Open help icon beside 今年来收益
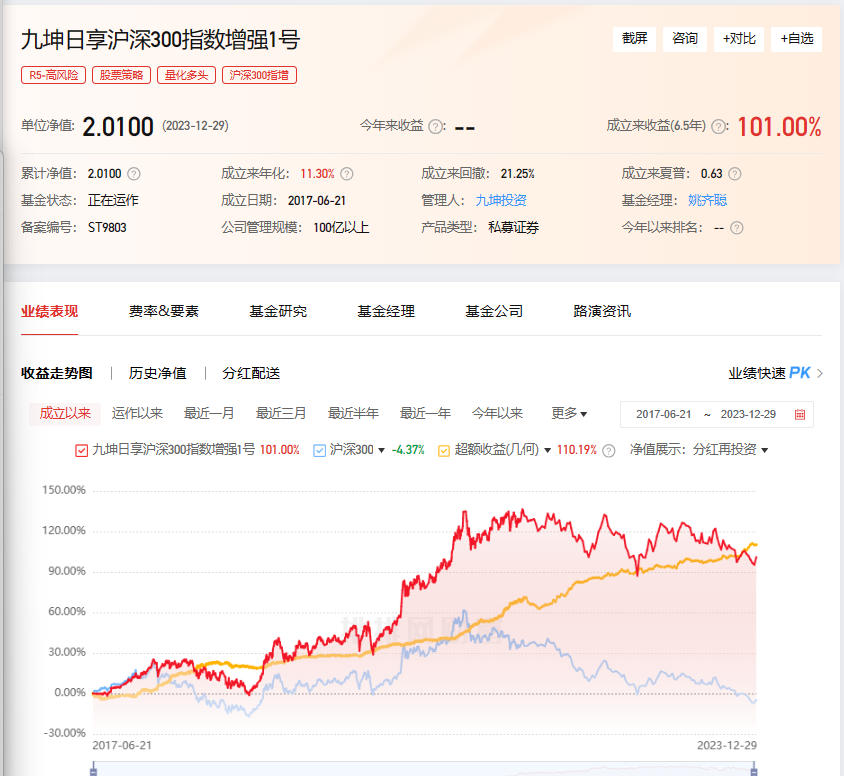Viewport: 844px width, 776px height. coord(436,127)
